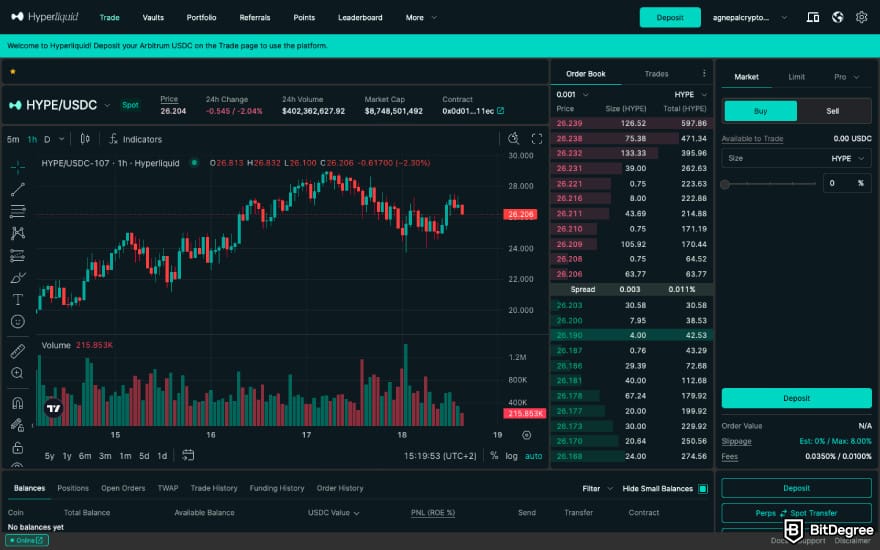Select the 5m timeframe
The image size is (880, 550).
[x=13, y=139]
